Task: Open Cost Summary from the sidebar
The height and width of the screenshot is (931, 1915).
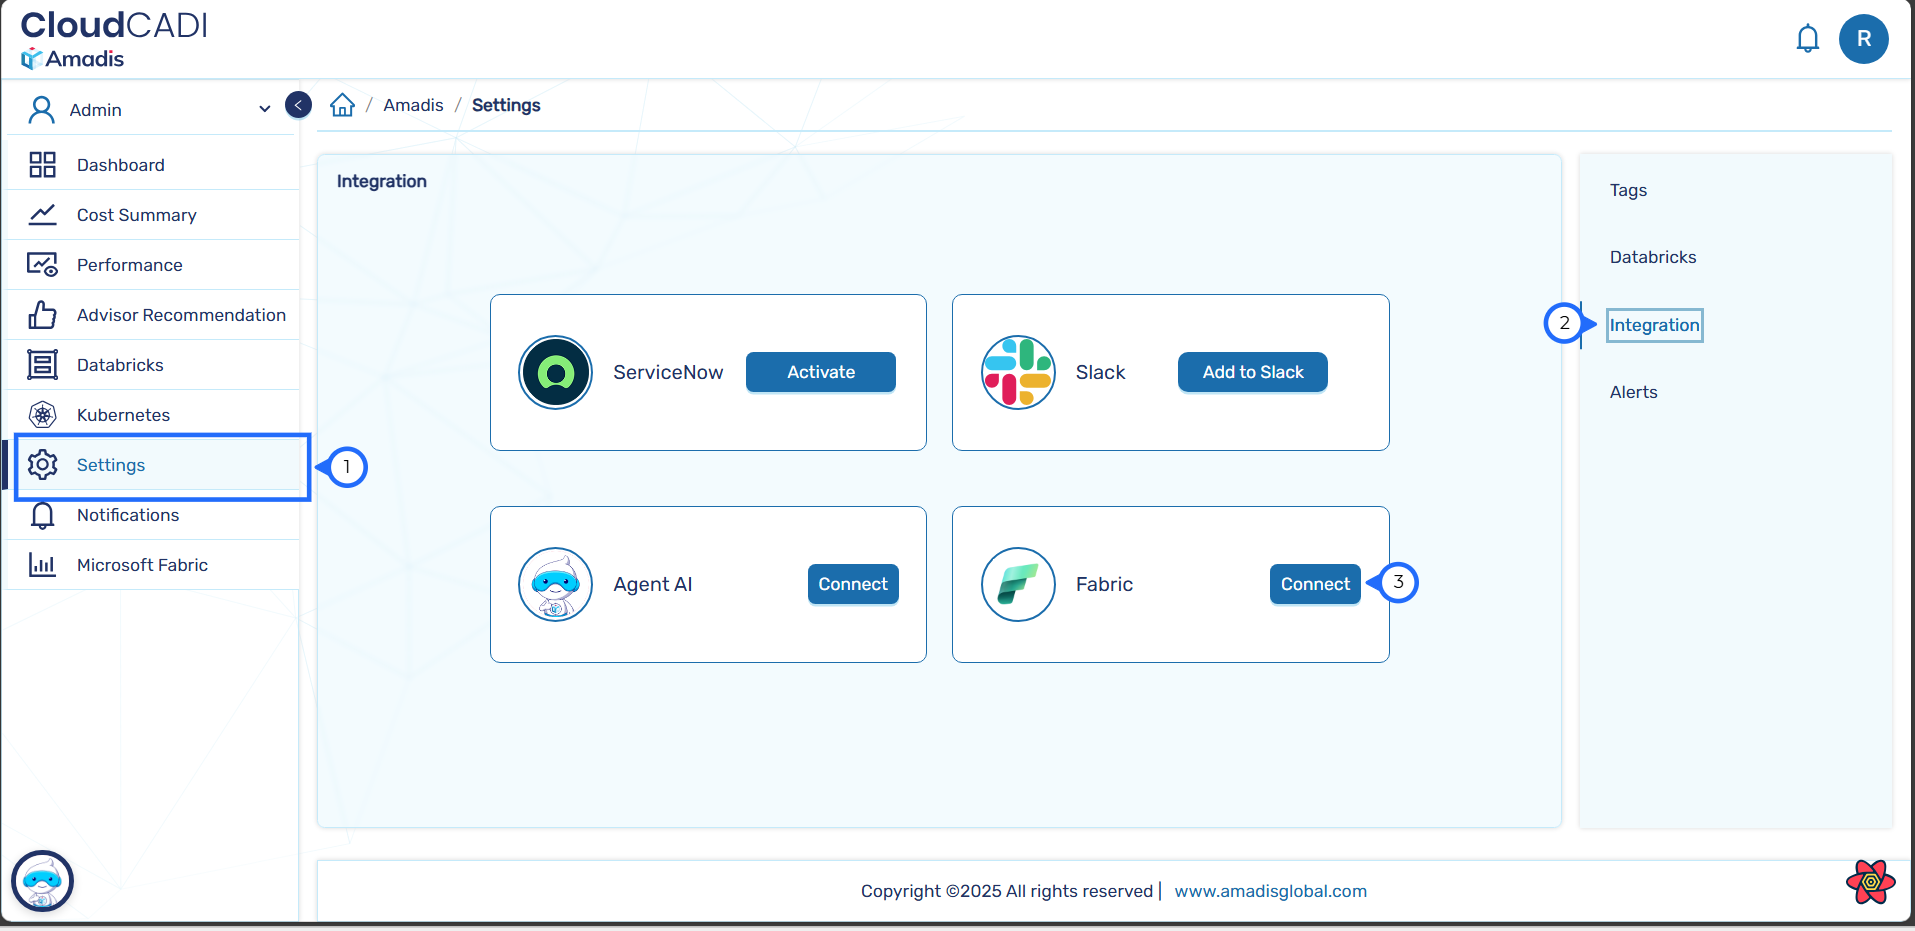Action: [x=136, y=215]
